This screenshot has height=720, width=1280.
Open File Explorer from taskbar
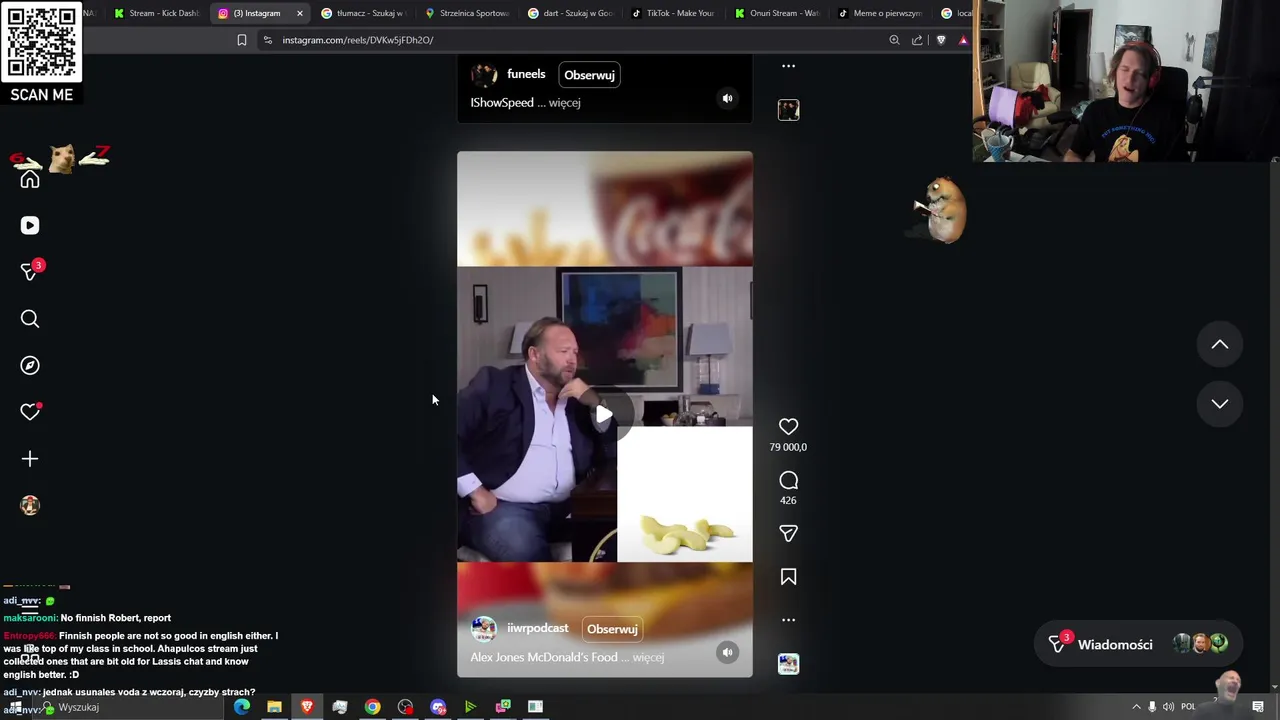point(274,707)
